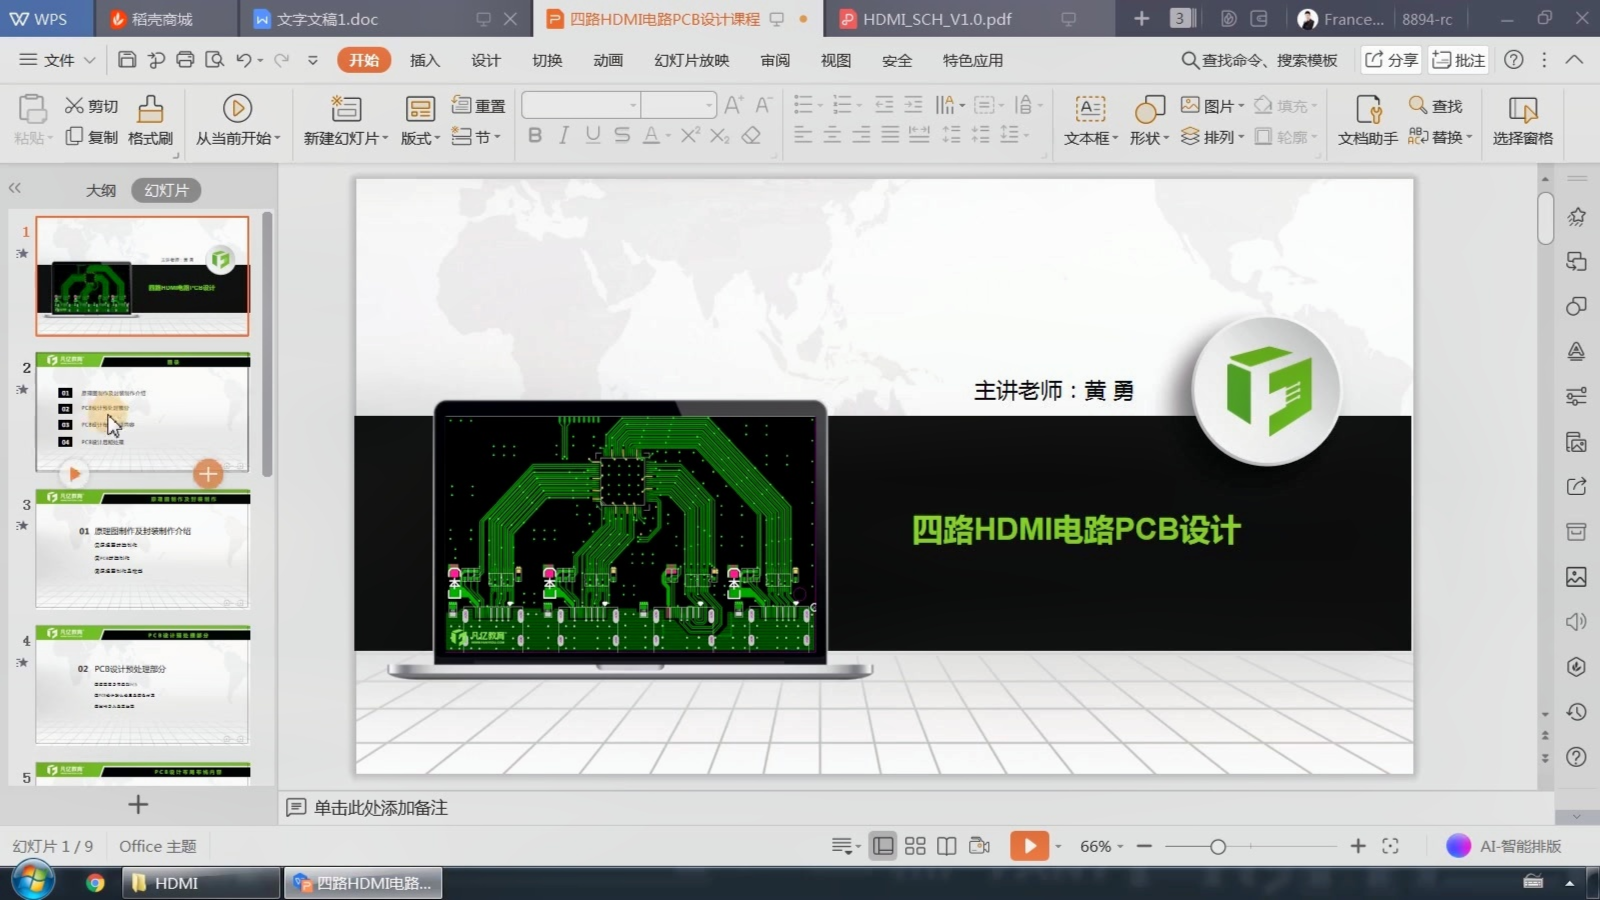
Task: Click the Comment (批注) button
Action: click(x=1459, y=60)
